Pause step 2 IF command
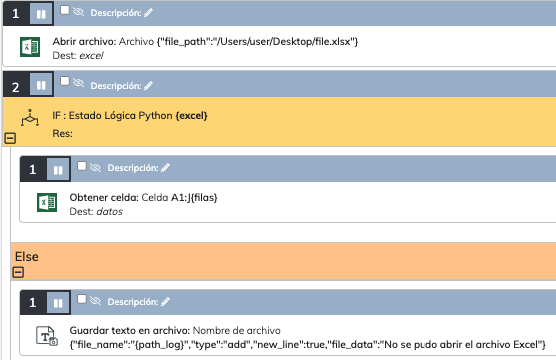The image size is (556, 360). coord(41,85)
